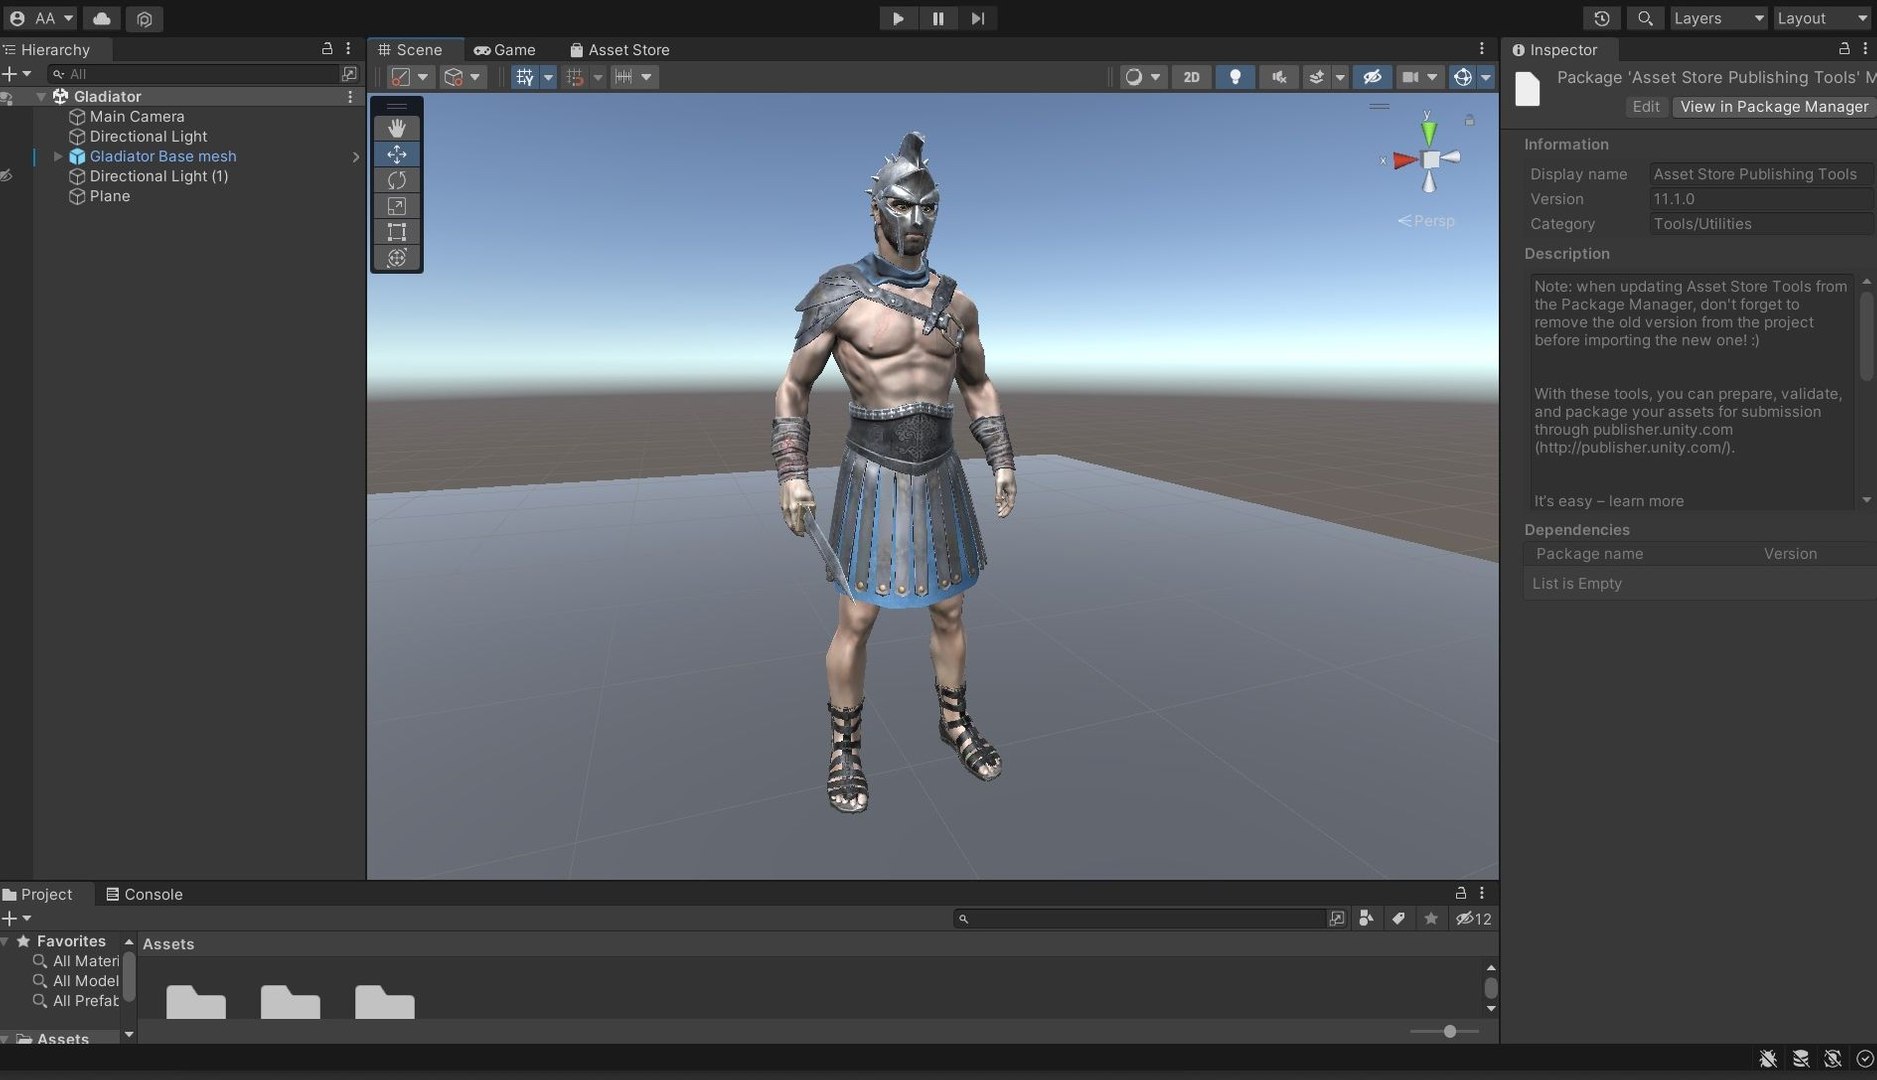1877x1080 pixels.
Task: Select the Rect transform tool
Action: point(397,232)
